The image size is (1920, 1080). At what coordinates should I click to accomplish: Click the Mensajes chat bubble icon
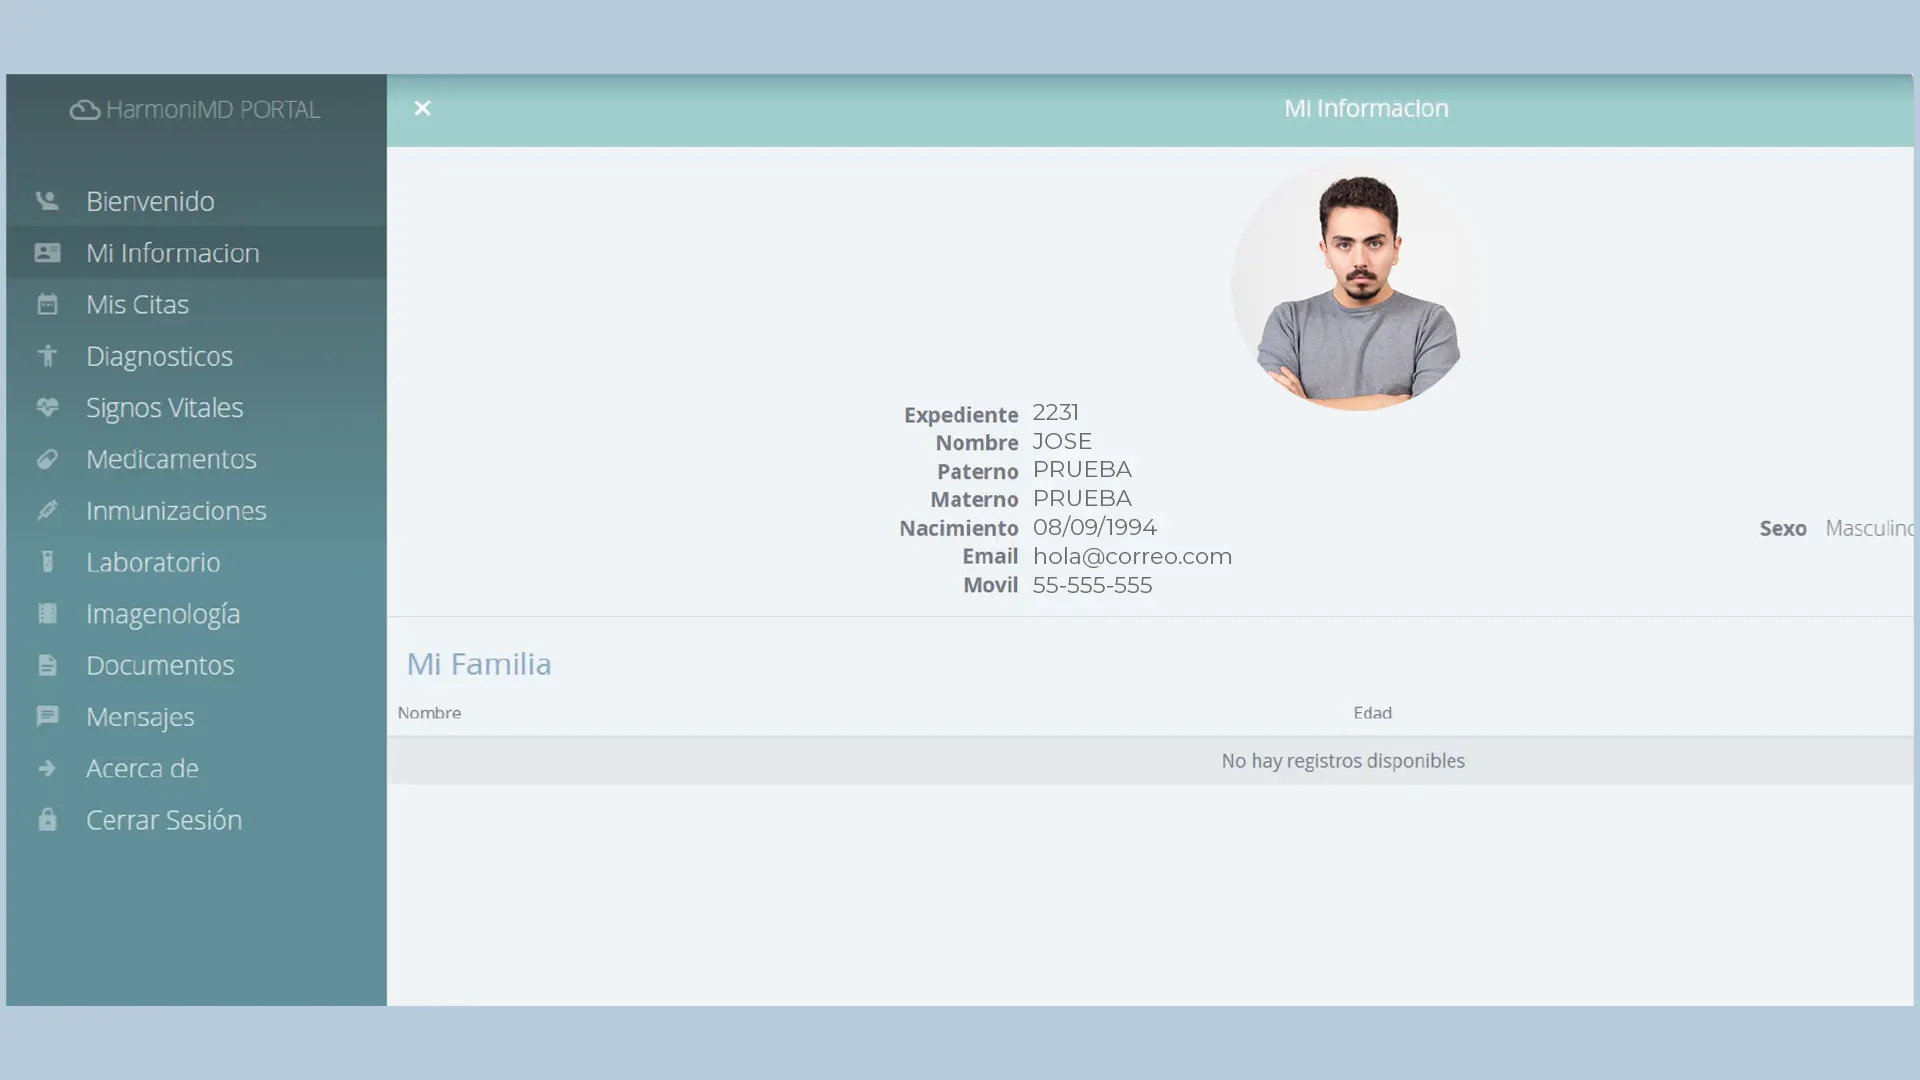pos(47,716)
